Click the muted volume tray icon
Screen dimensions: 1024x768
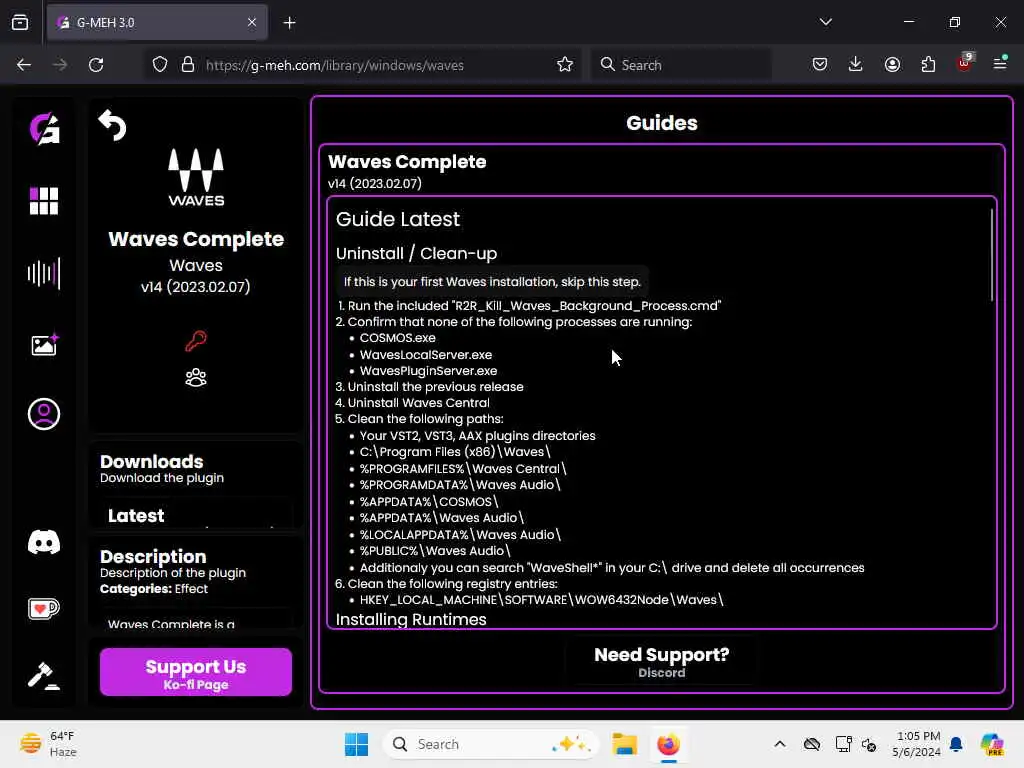[869, 744]
